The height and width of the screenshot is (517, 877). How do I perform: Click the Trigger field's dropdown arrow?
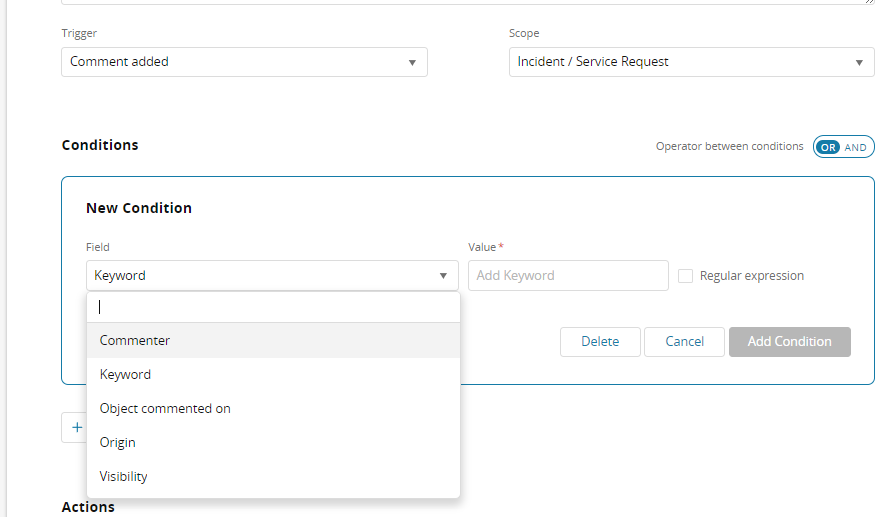click(x=412, y=62)
